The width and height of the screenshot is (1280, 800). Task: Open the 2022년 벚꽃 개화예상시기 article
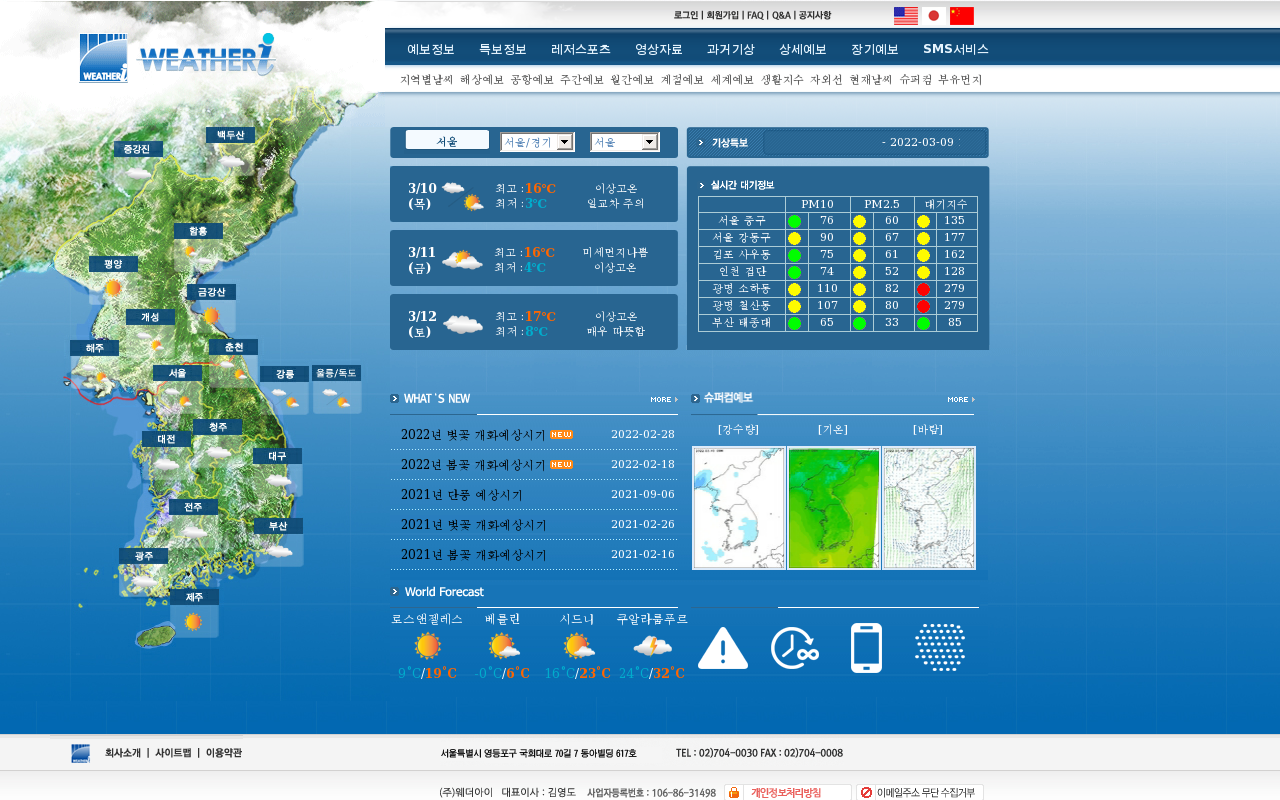pyautogui.click(x=473, y=435)
